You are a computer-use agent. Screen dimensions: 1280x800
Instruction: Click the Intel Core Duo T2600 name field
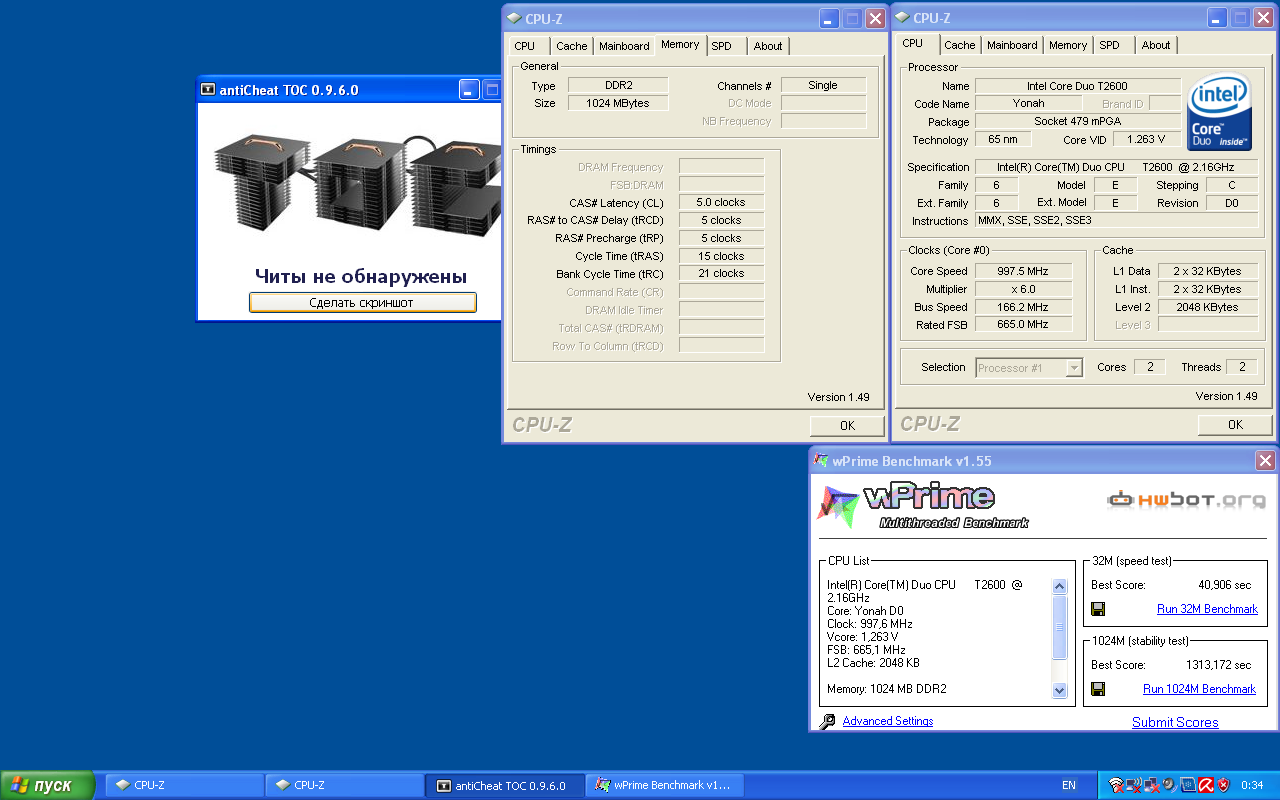[x=1077, y=86]
